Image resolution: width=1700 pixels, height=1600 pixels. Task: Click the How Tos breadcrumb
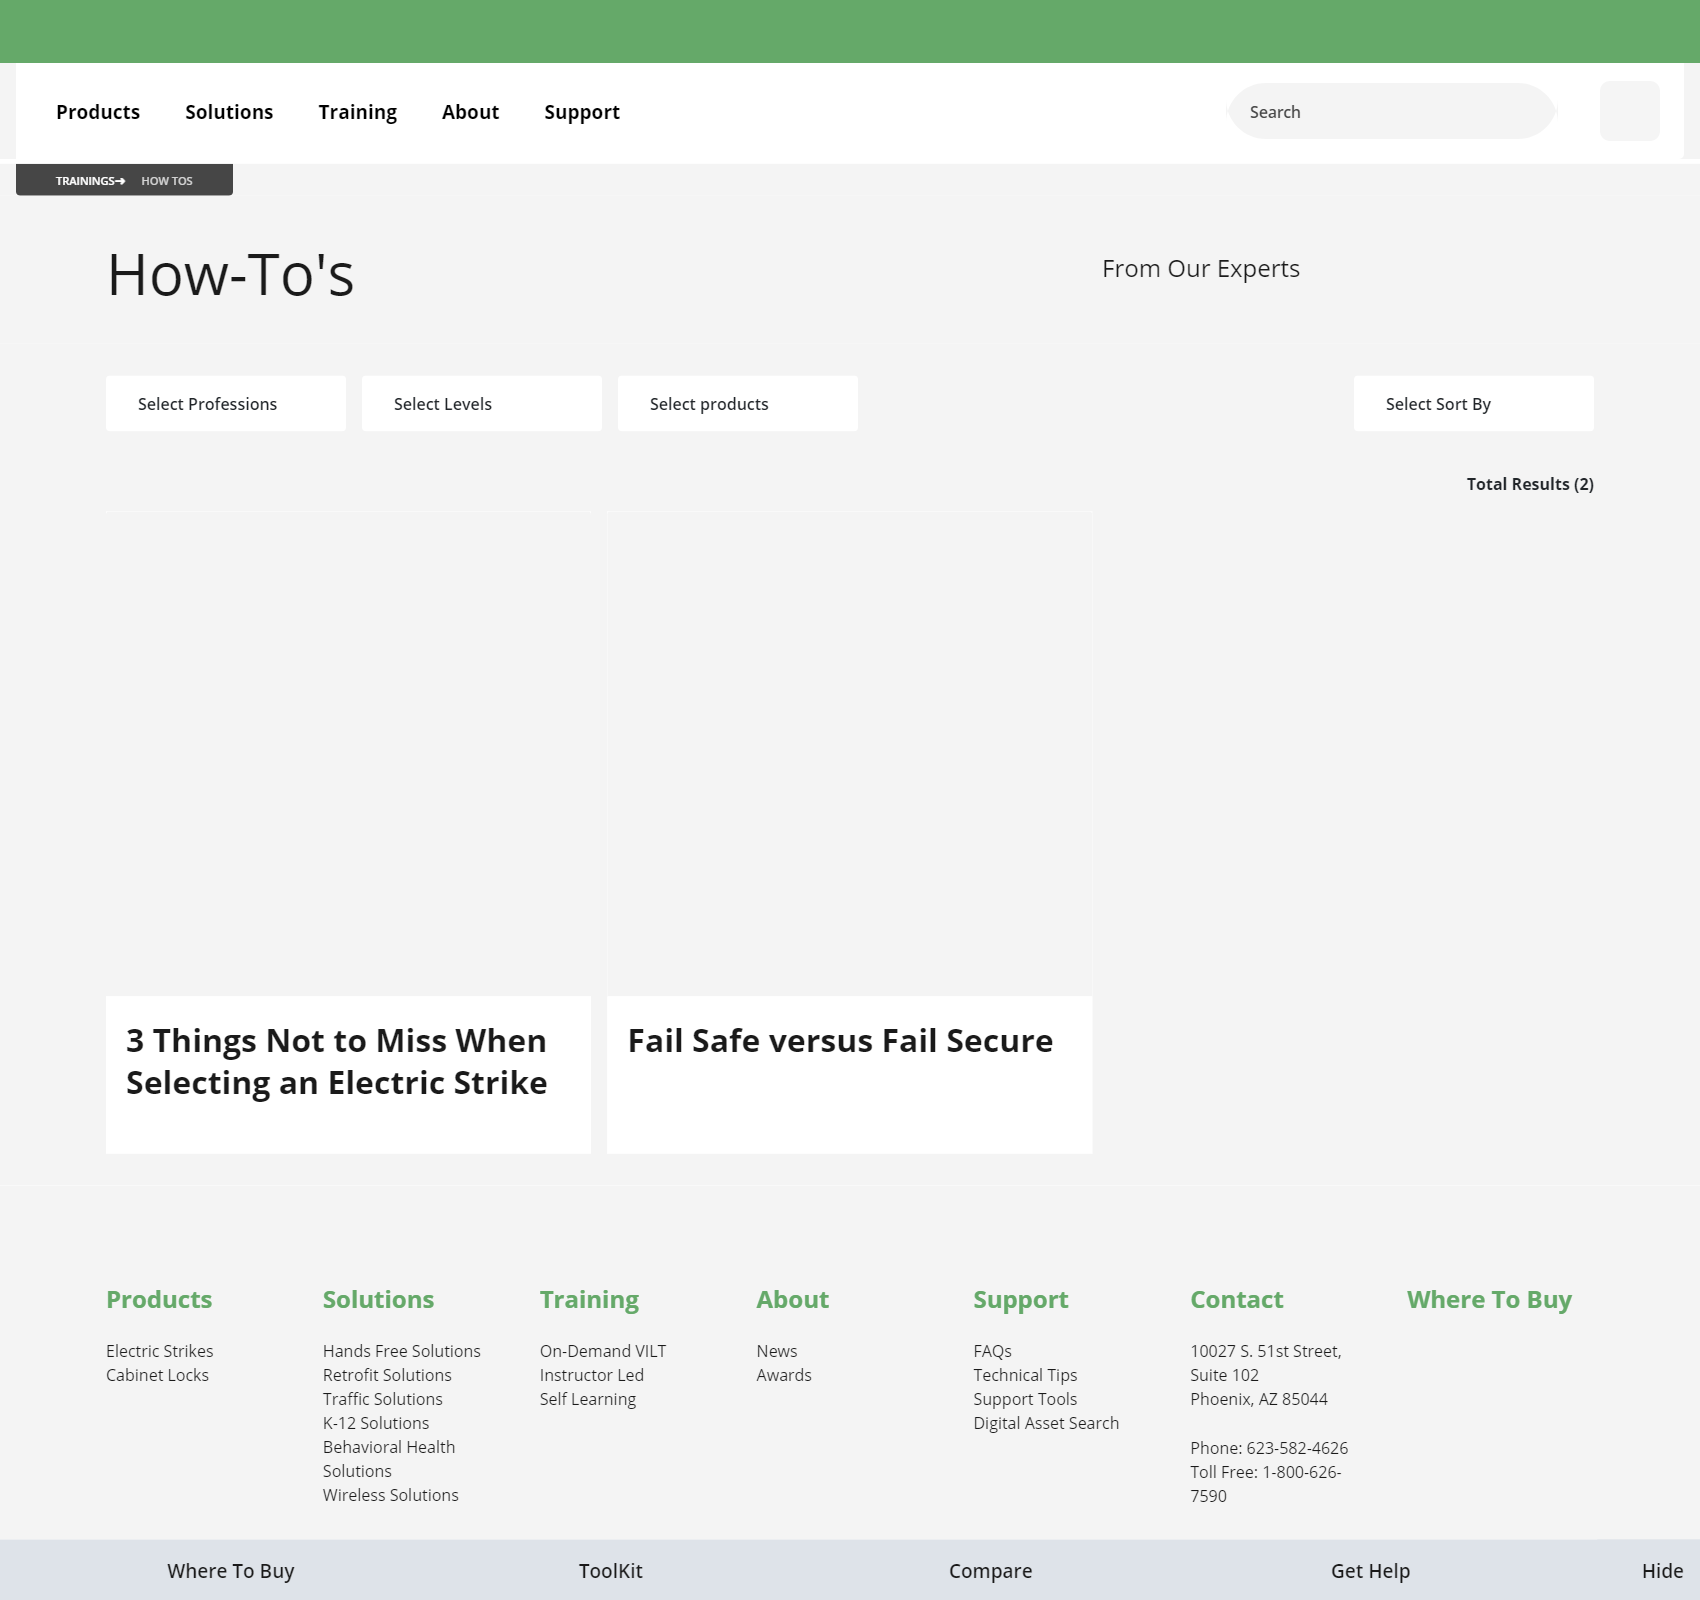(167, 181)
